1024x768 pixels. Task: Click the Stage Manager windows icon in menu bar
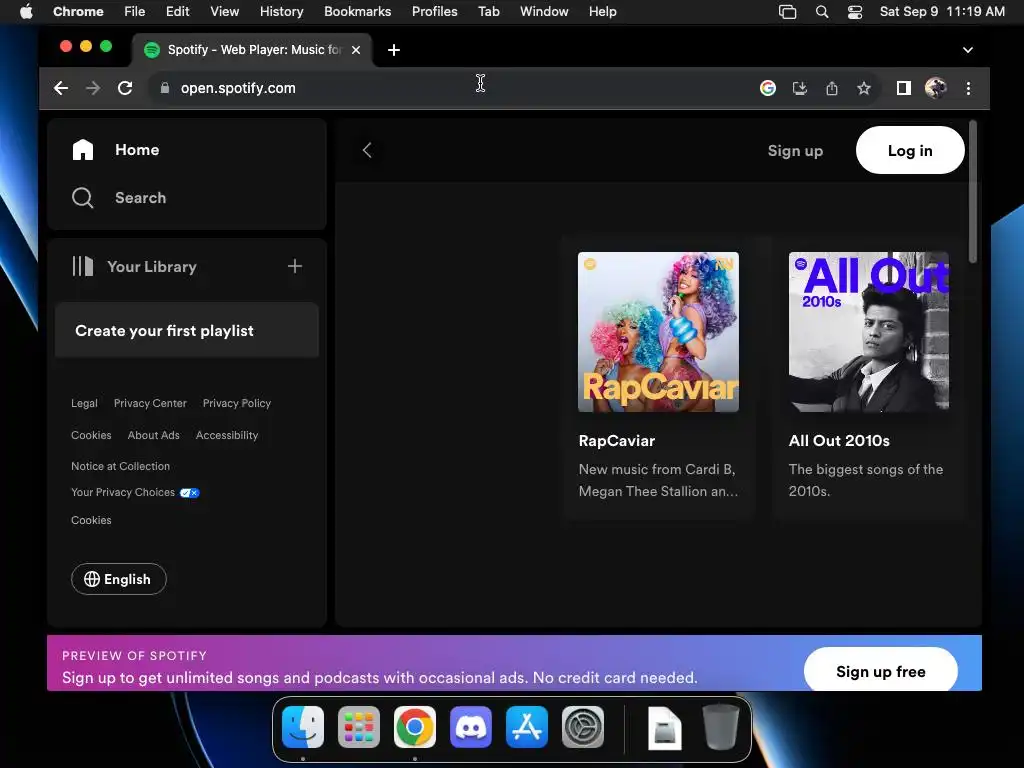(x=788, y=12)
